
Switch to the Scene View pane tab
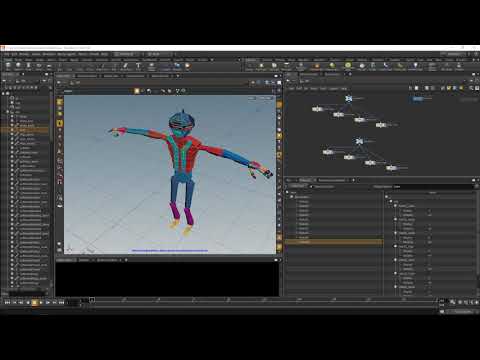(64, 76)
